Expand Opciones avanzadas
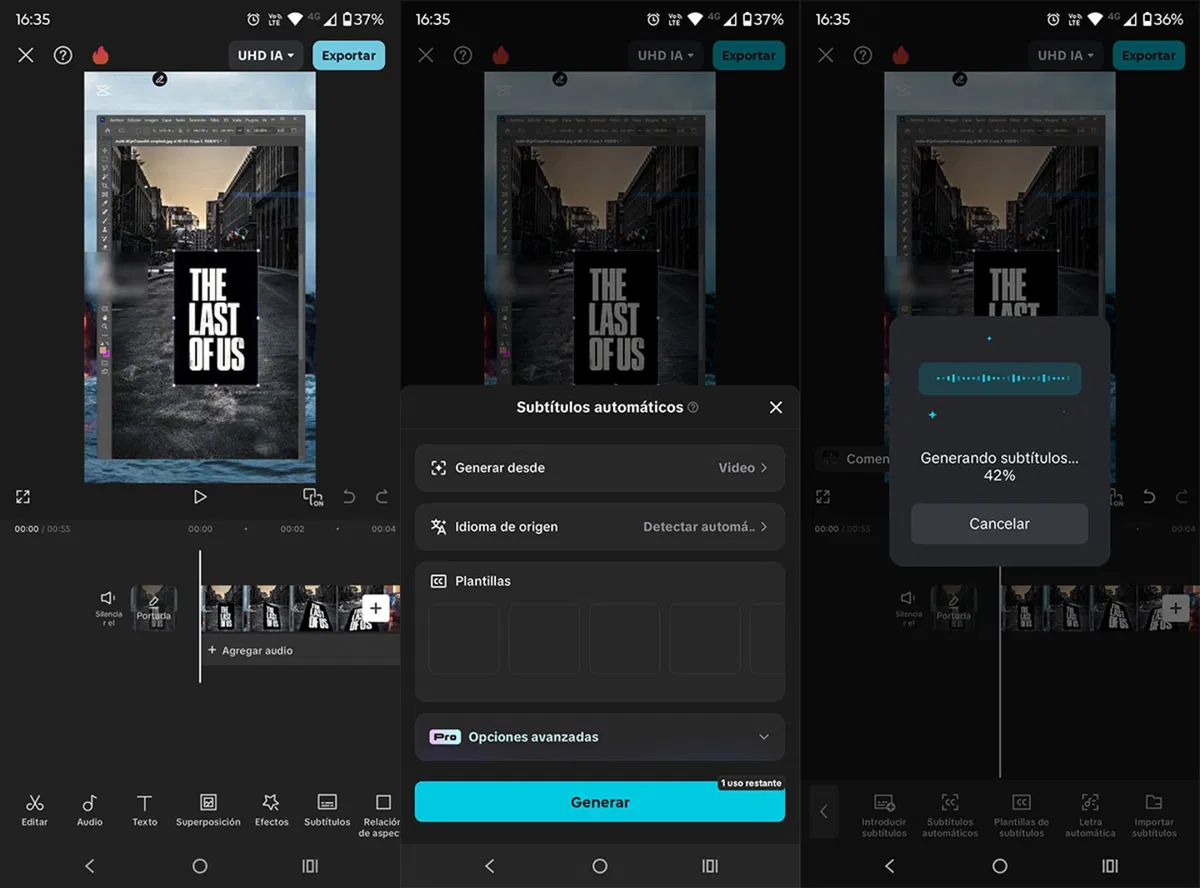Image resolution: width=1200 pixels, height=888 pixels. coord(600,737)
